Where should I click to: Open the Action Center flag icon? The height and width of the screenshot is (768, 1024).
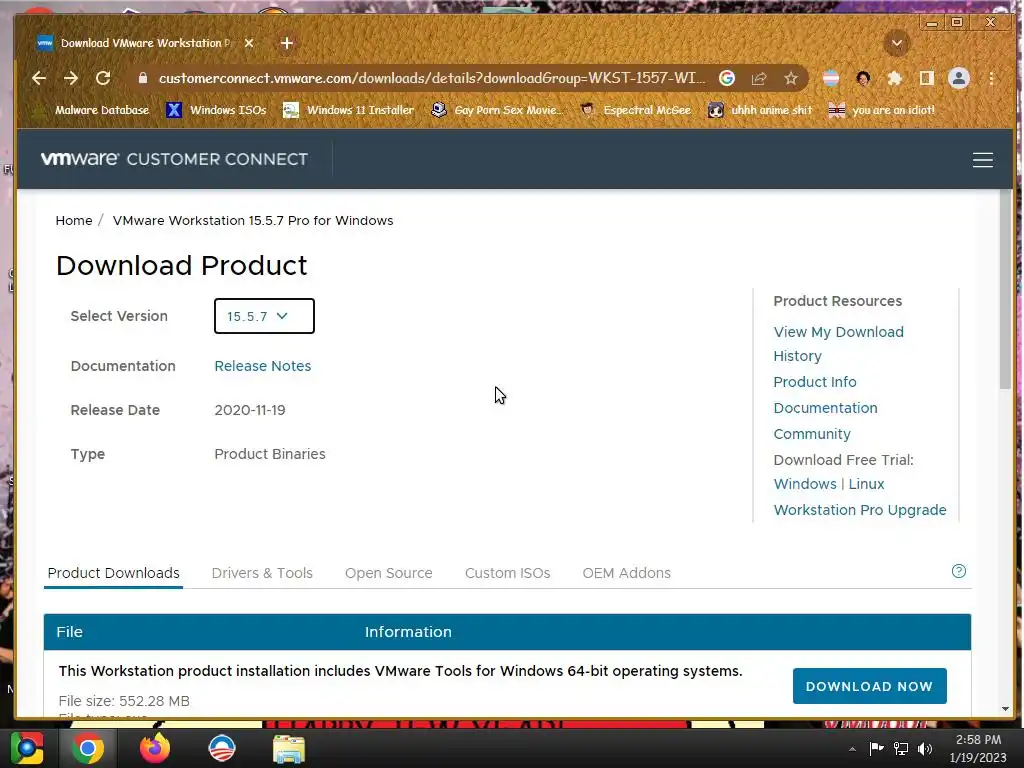(x=876, y=748)
